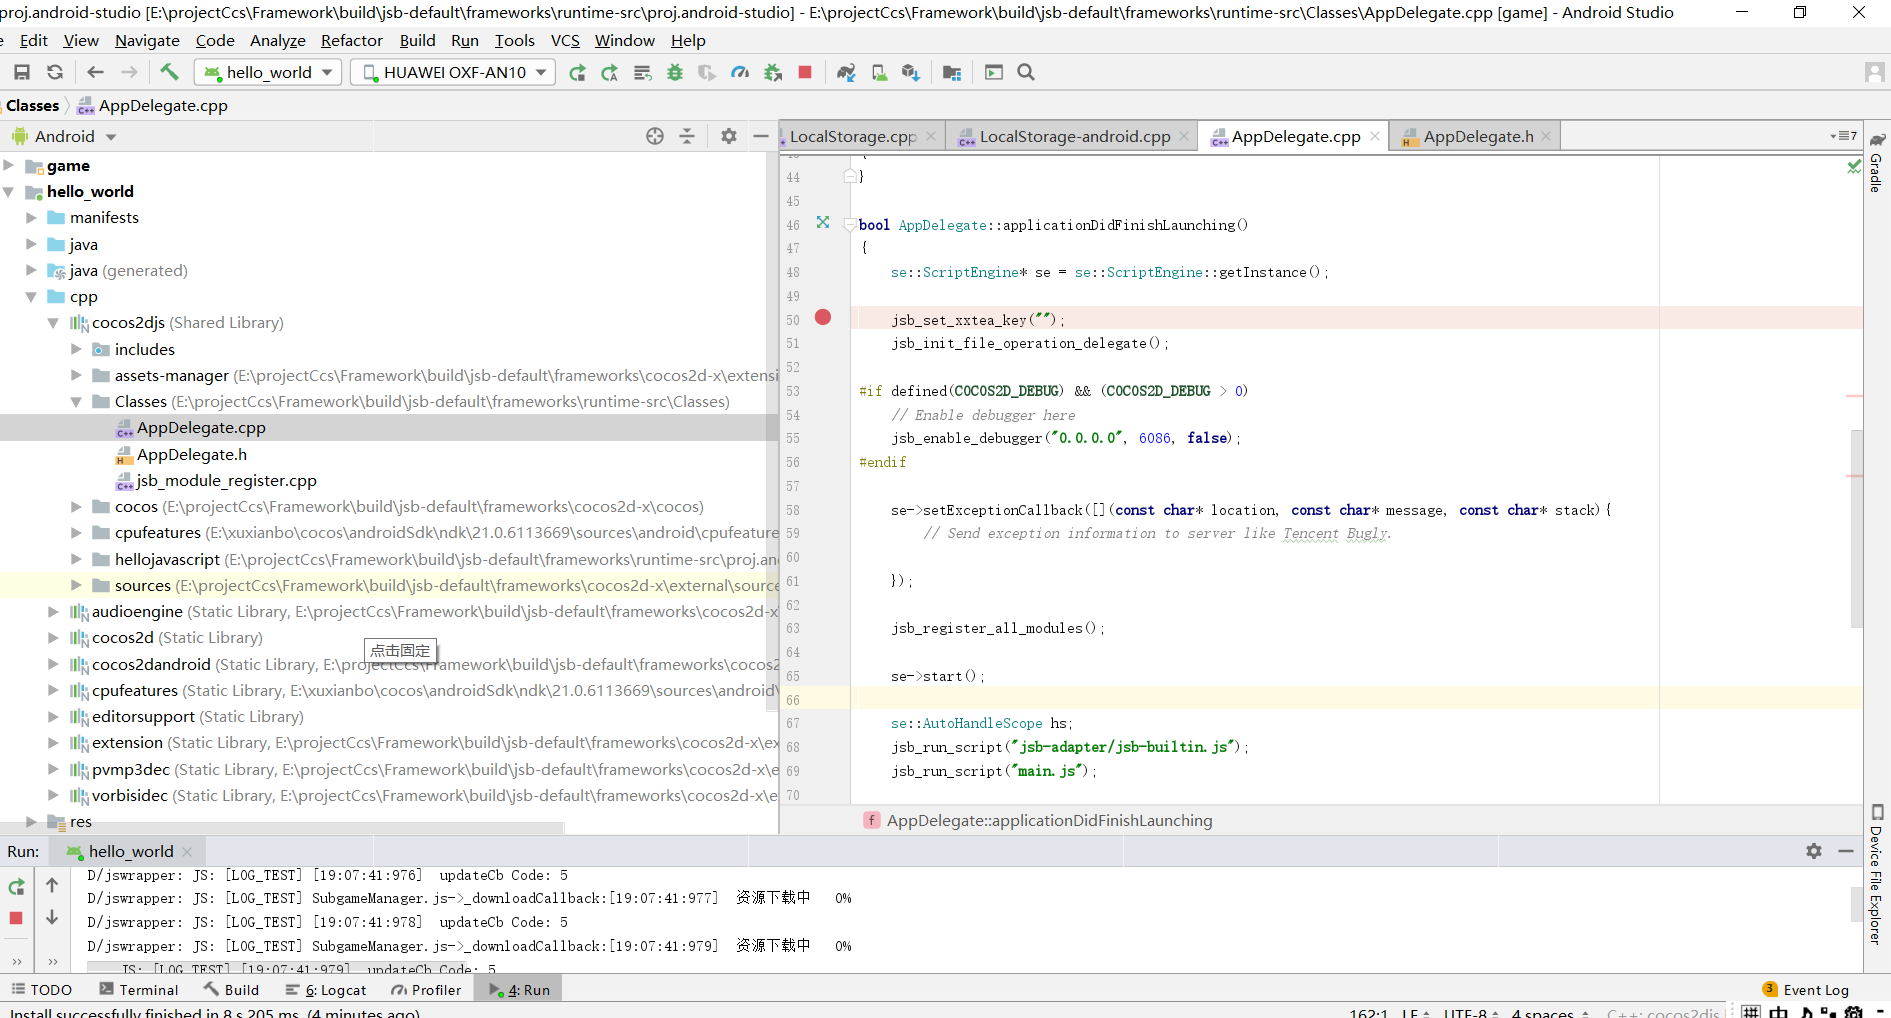Toggle the Gradle side tool window
The height and width of the screenshot is (1018, 1891).
click(x=1877, y=165)
